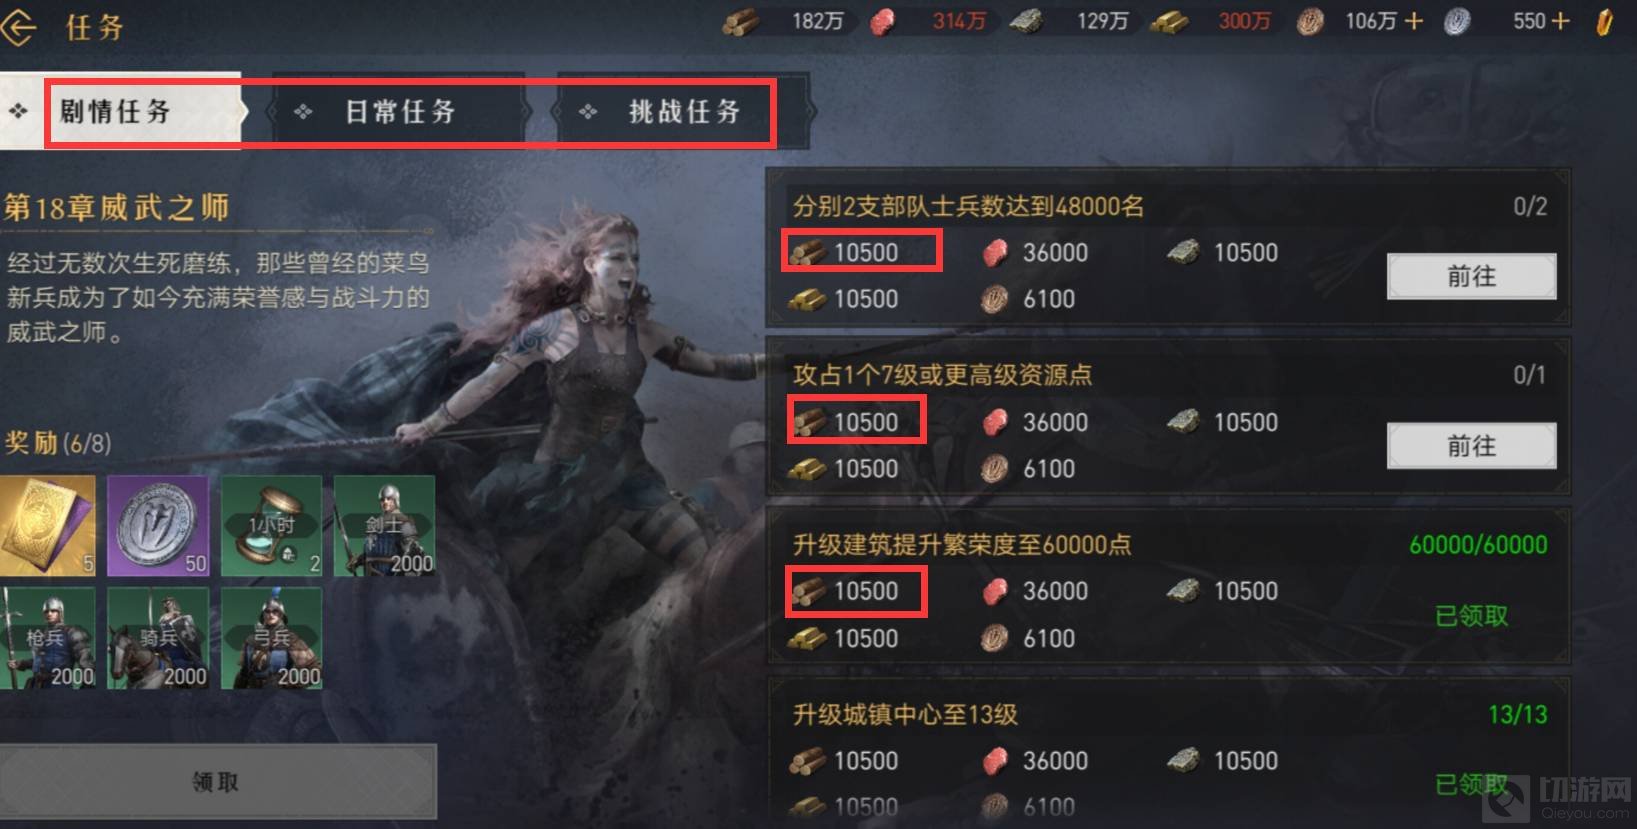Tap the gold bars icon showing 300万
1637x829 pixels.
[x=1168, y=21]
